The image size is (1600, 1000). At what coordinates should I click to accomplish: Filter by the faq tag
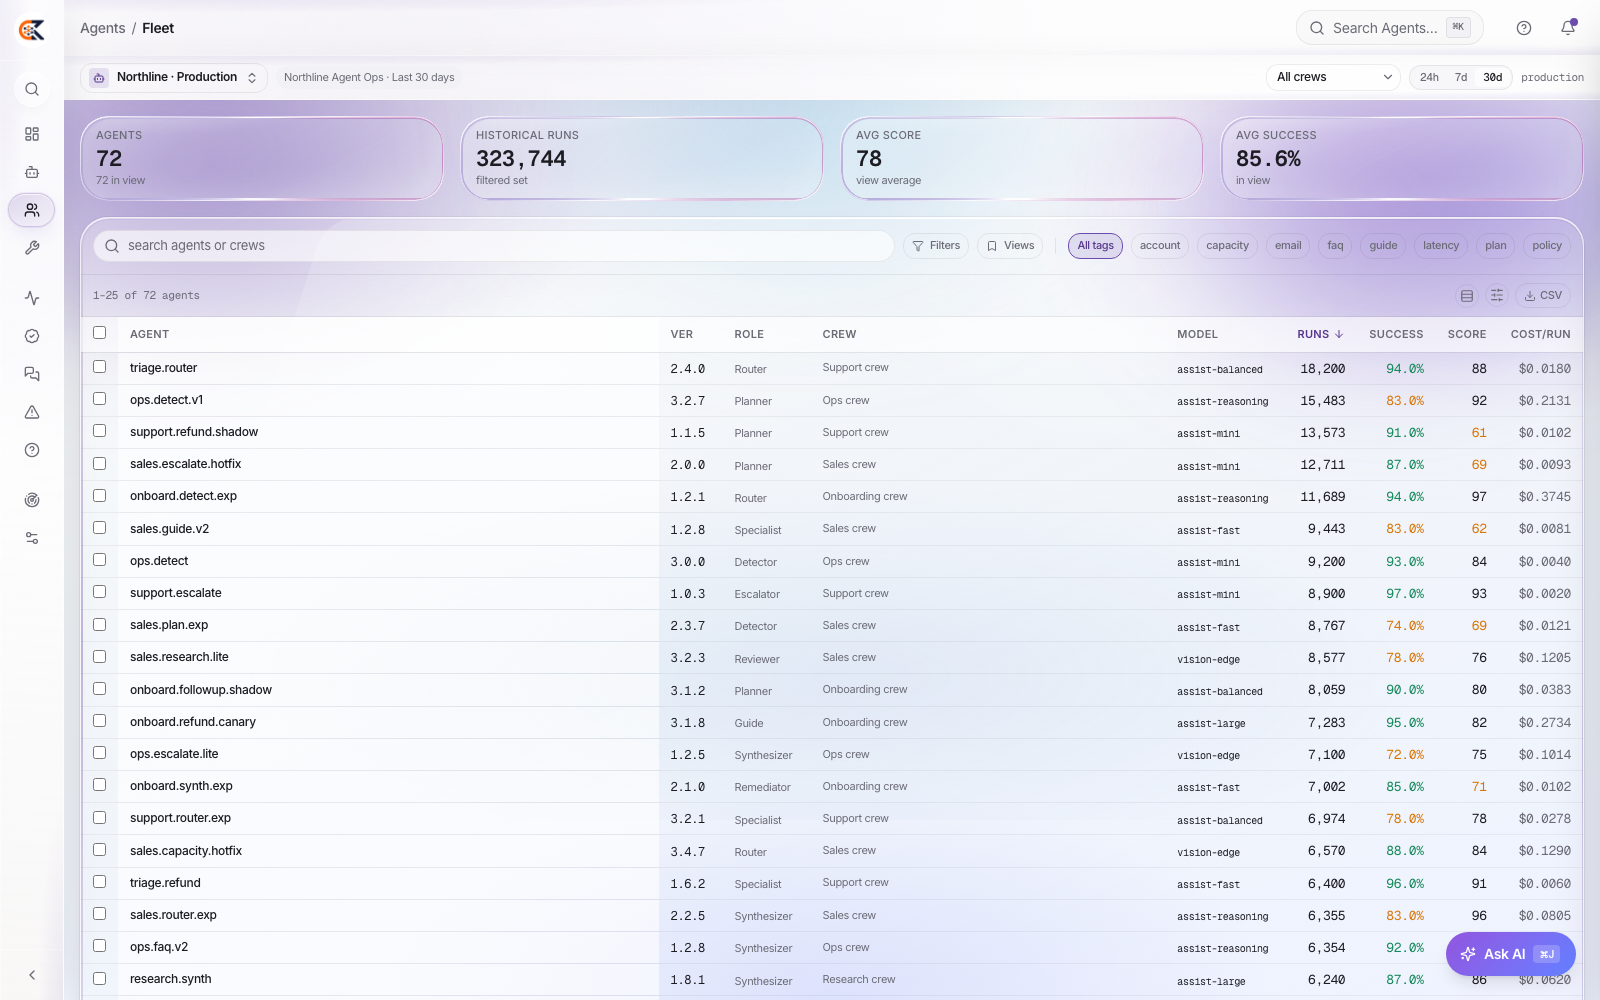[x=1335, y=246]
